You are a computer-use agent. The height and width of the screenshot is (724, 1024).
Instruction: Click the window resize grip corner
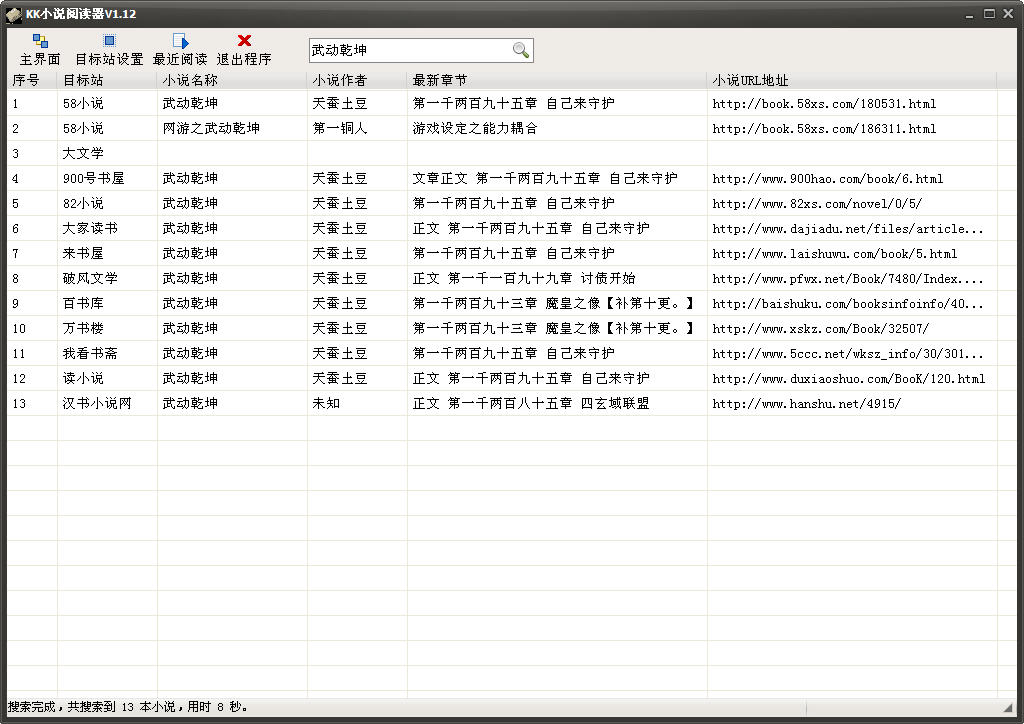click(1007, 707)
